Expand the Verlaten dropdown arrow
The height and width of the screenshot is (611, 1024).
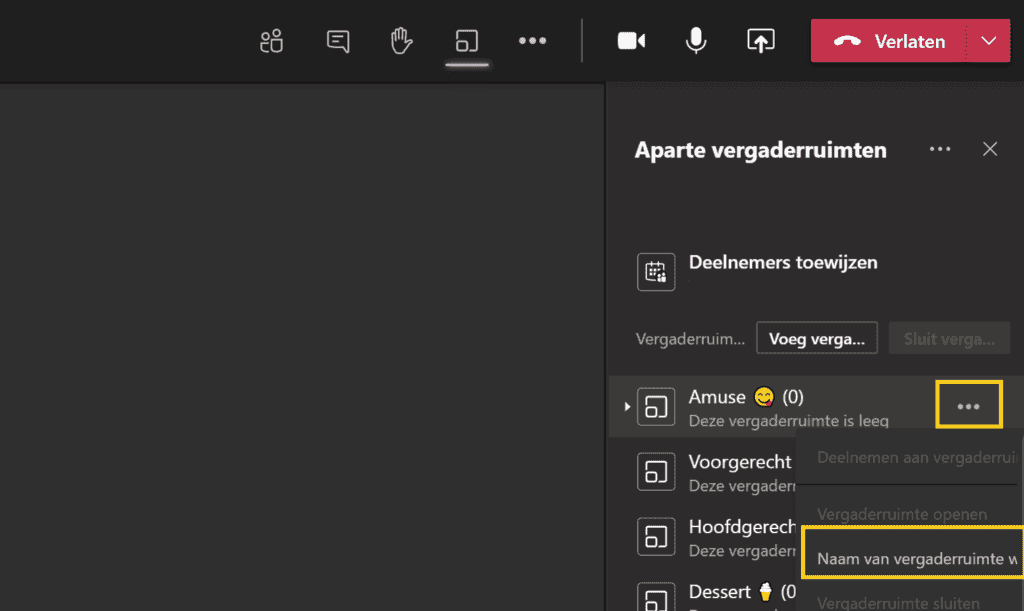tap(989, 41)
